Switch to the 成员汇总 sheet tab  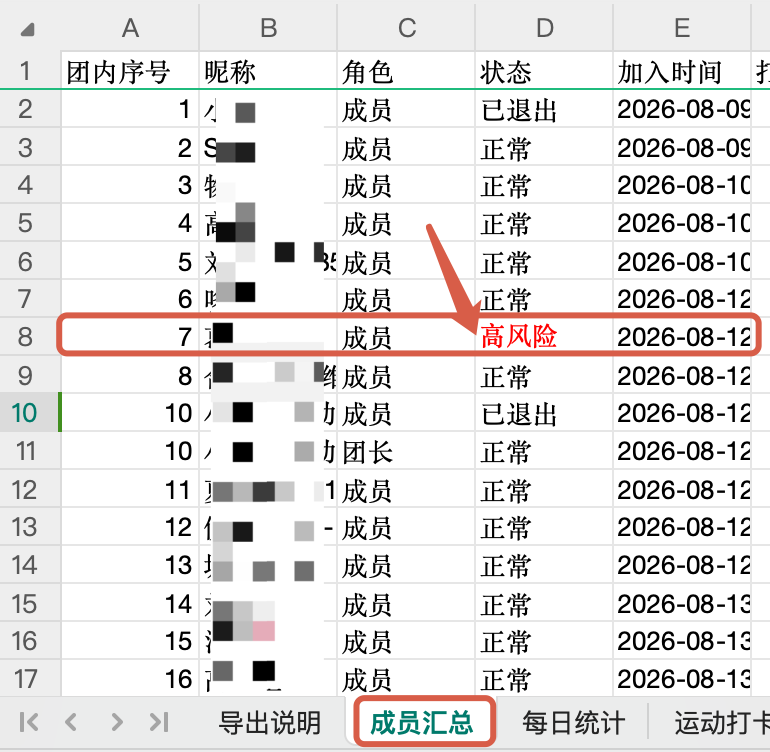click(x=421, y=723)
